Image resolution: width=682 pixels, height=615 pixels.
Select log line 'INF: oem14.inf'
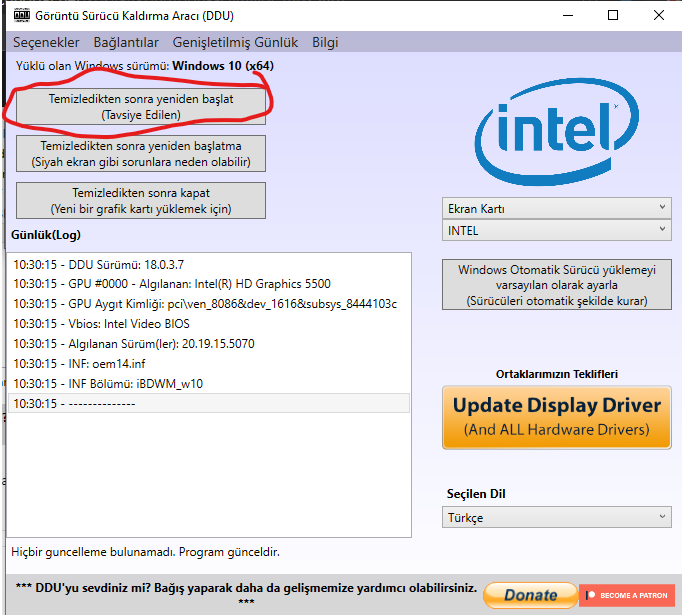tap(209, 364)
